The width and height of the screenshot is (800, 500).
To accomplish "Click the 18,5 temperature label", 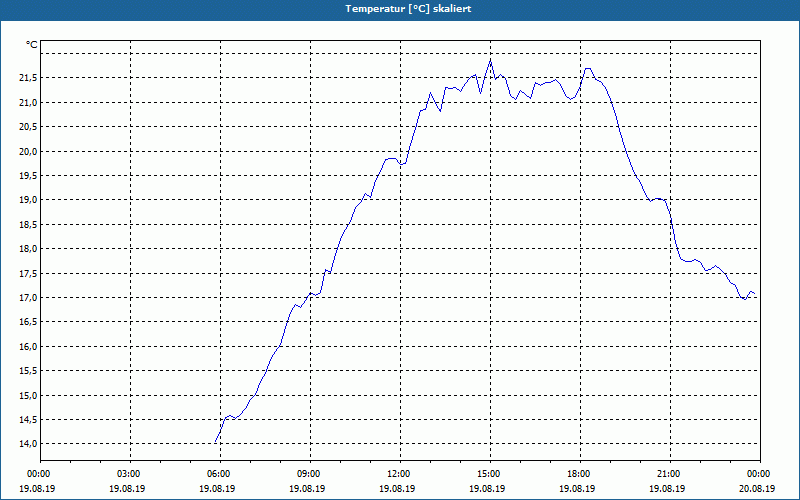I will (28, 224).
